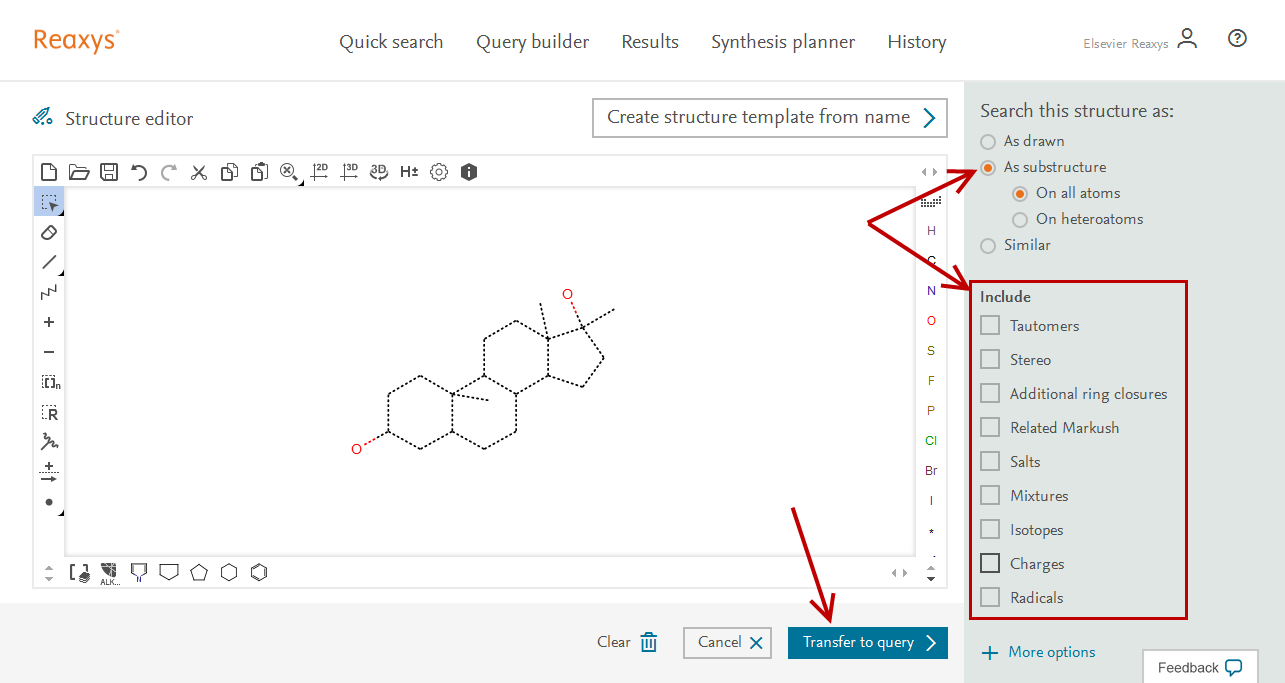Tick the Salts checkbox
Viewport: 1285px width, 683px height.
(990, 462)
